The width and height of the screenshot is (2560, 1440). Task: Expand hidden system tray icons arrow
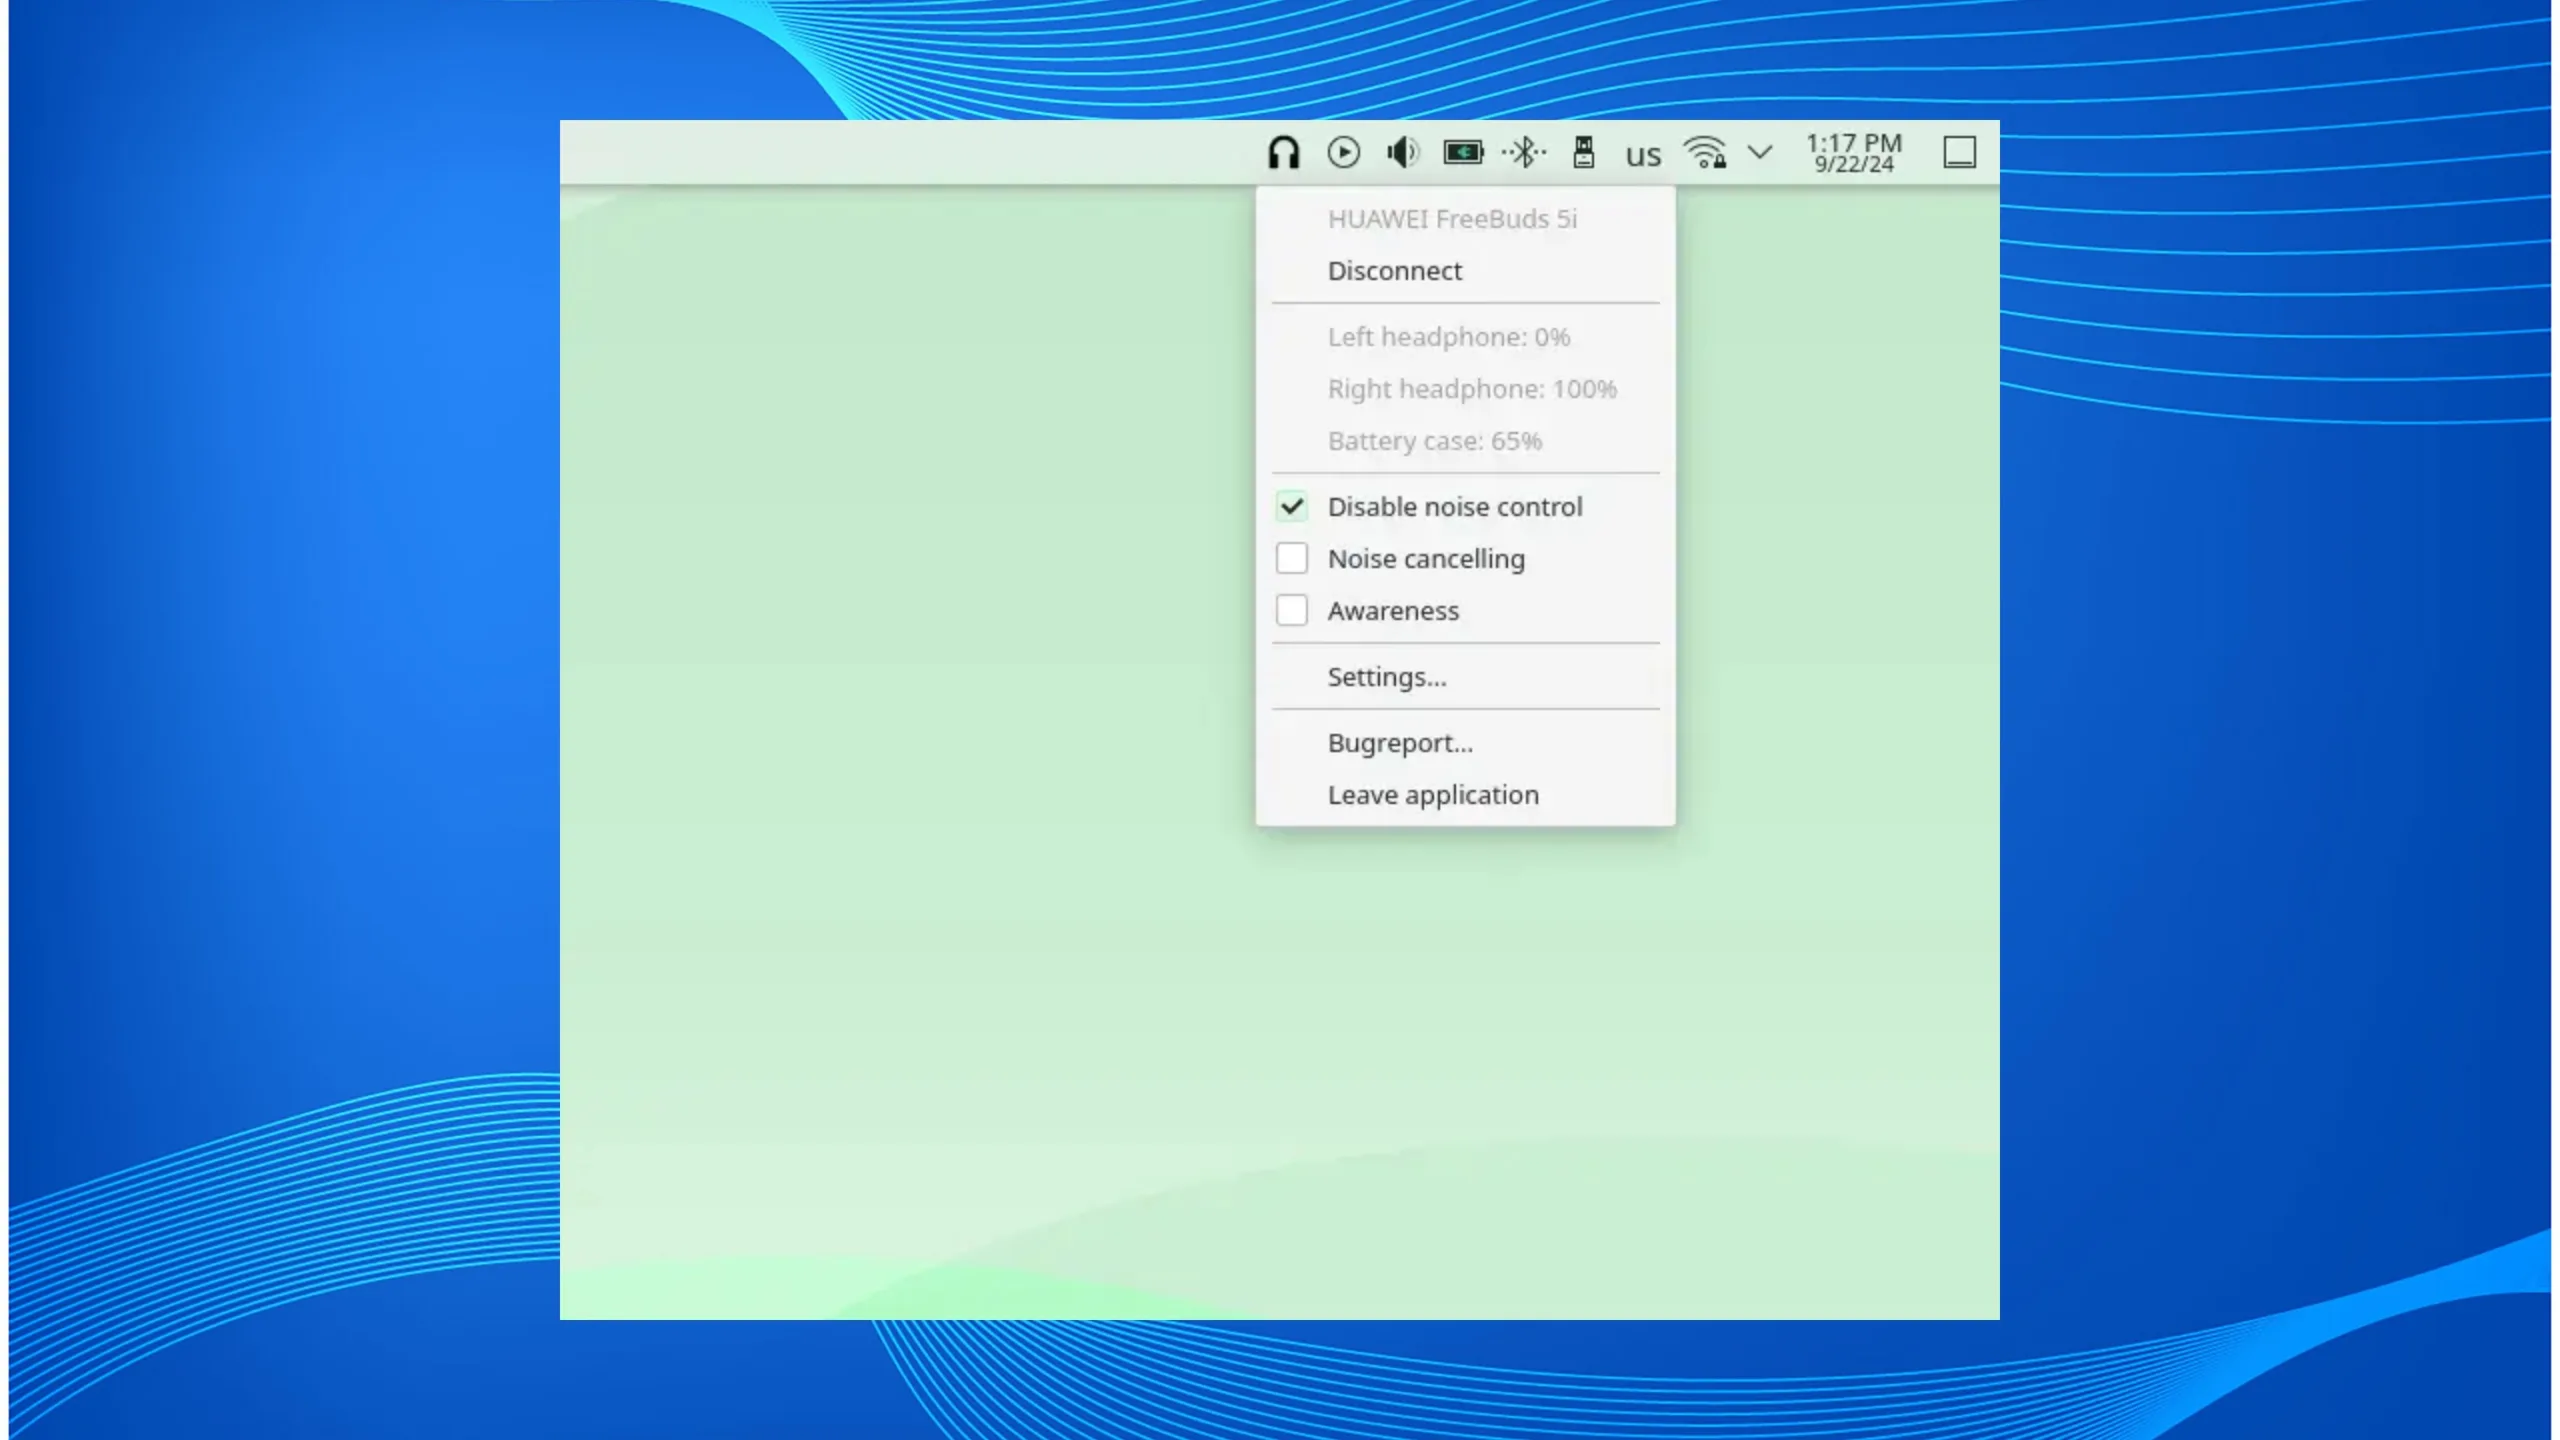click(1760, 153)
